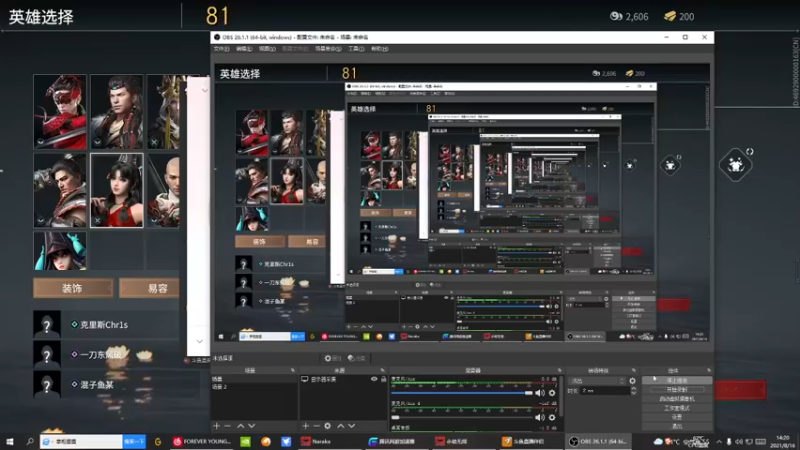Image resolution: width=800 pixels, height=450 pixels.
Task: Click teammate 克里斯Chr1s in game list
Action: pyautogui.click(x=104, y=324)
